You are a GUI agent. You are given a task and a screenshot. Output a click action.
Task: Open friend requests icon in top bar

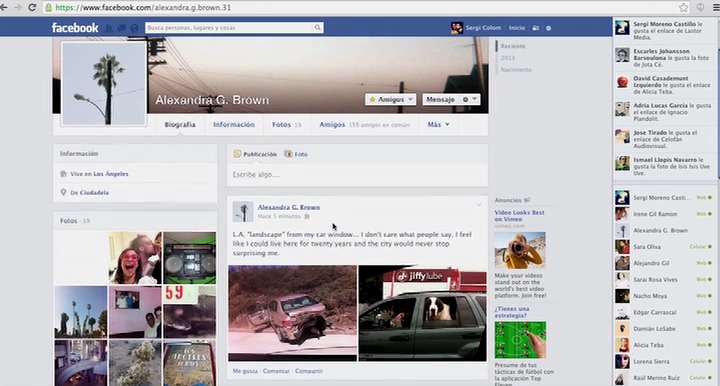[x=109, y=28]
